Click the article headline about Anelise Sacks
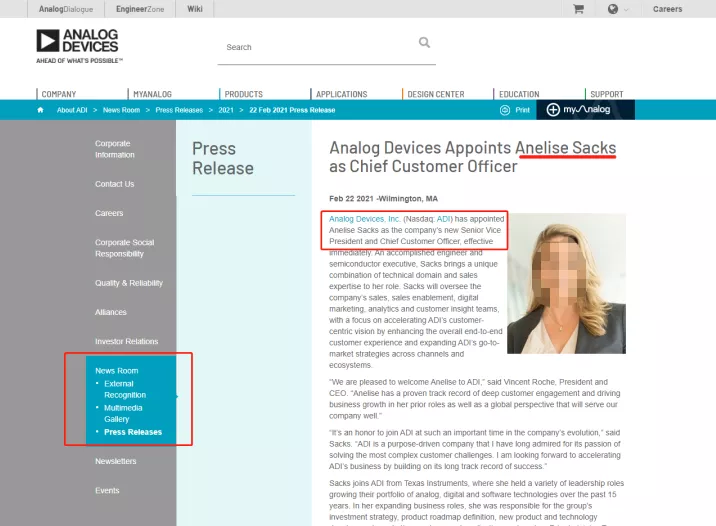 click(473, 157)
